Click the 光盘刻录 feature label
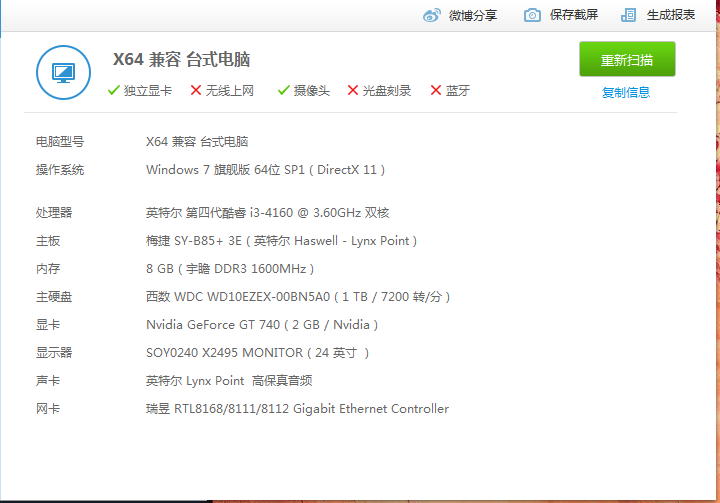Viewport: 720px width, 503px height. point(387,90)
